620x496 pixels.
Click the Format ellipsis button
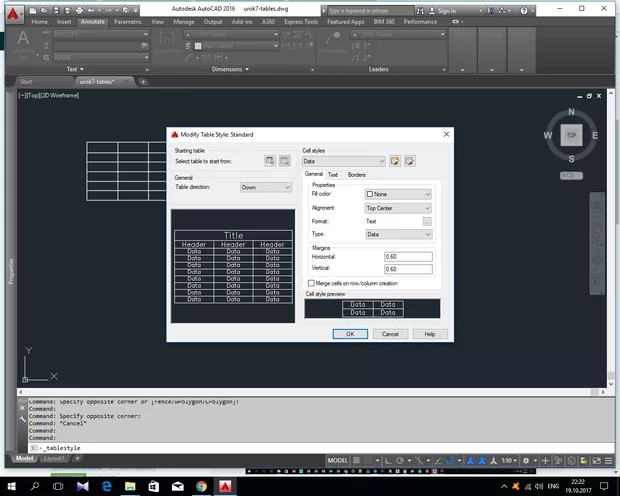427,221
